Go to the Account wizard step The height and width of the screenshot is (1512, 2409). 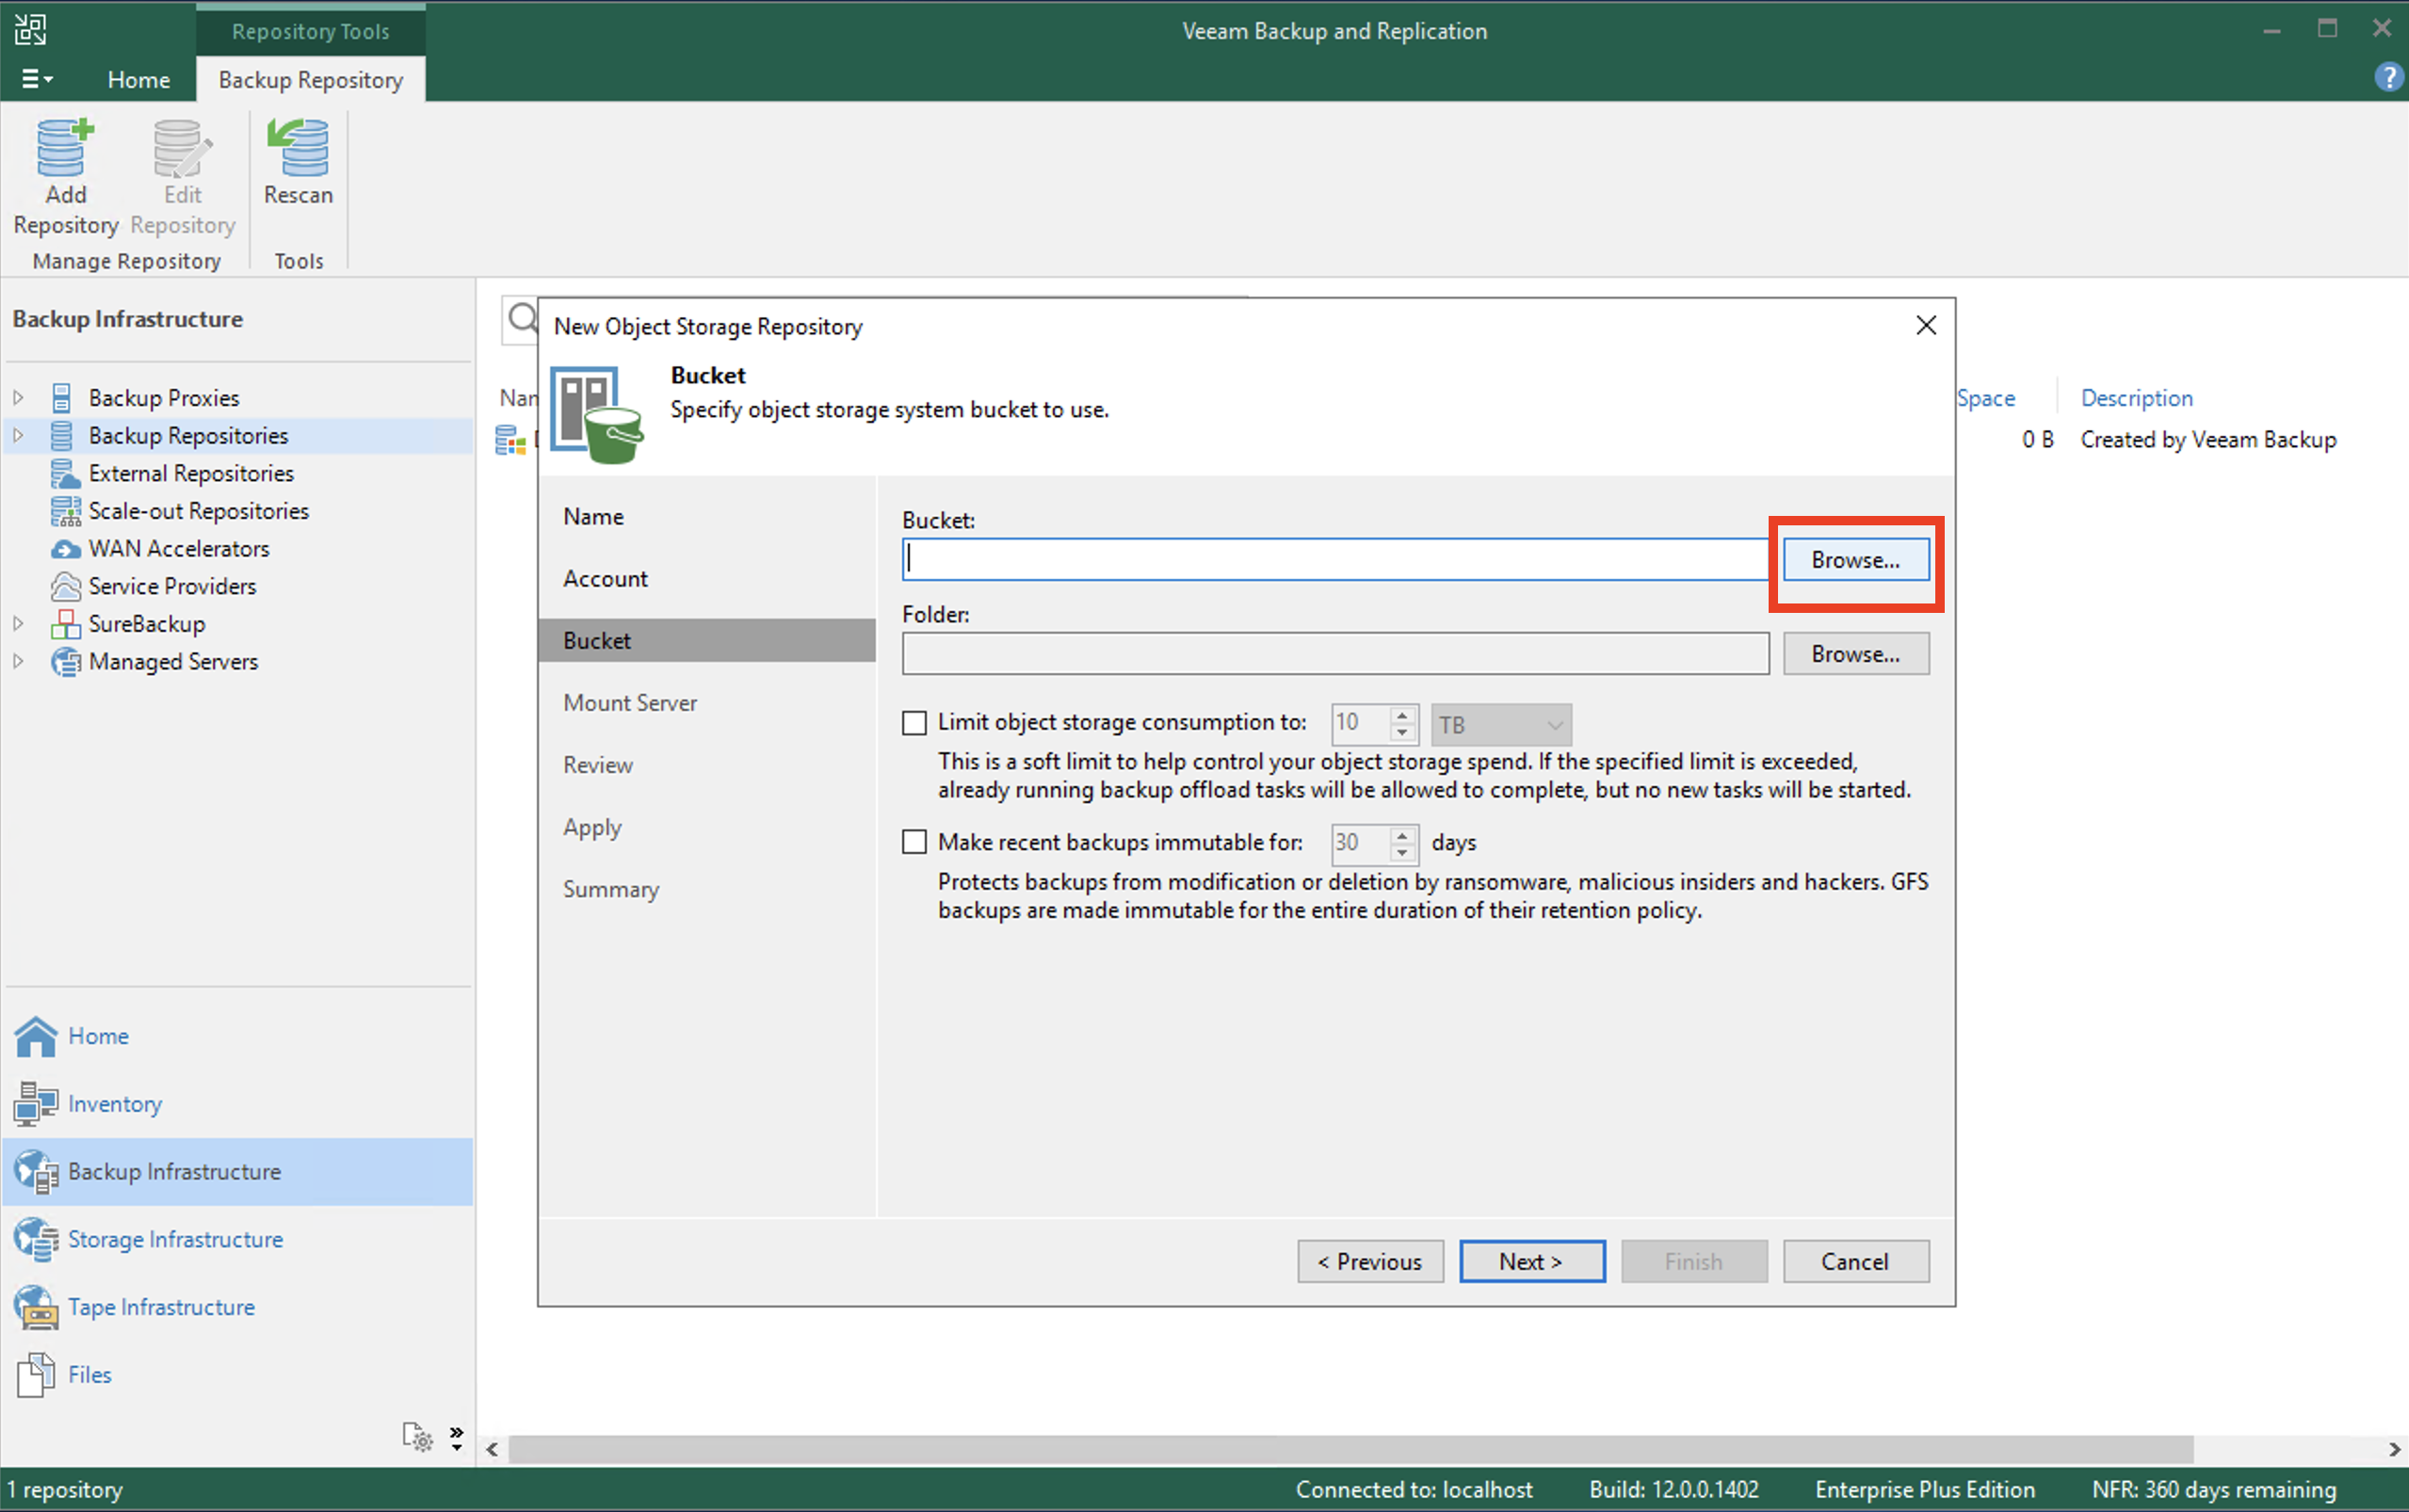[x=606, y=579]
